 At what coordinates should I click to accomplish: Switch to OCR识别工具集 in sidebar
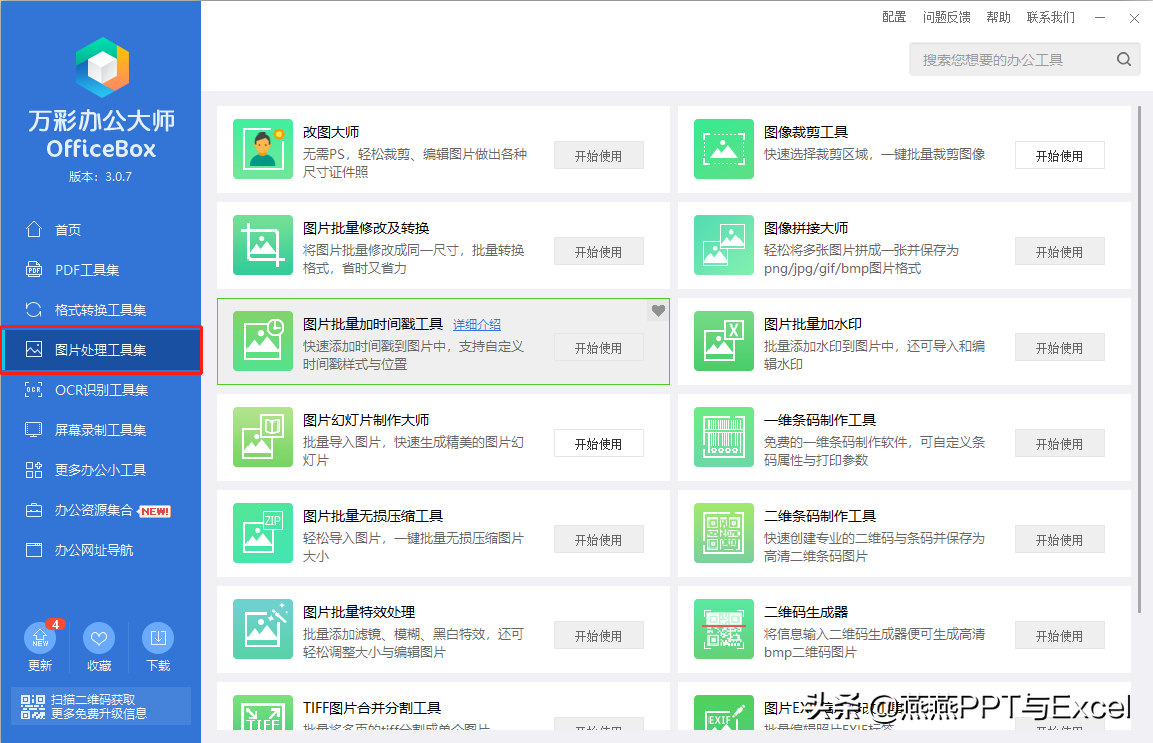100,390
